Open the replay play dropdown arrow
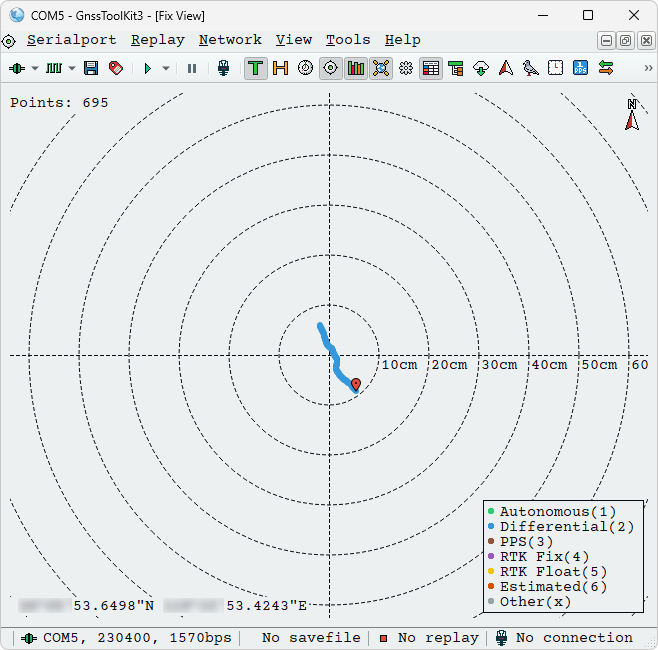658x650 pixels. (x=166, y=68)
